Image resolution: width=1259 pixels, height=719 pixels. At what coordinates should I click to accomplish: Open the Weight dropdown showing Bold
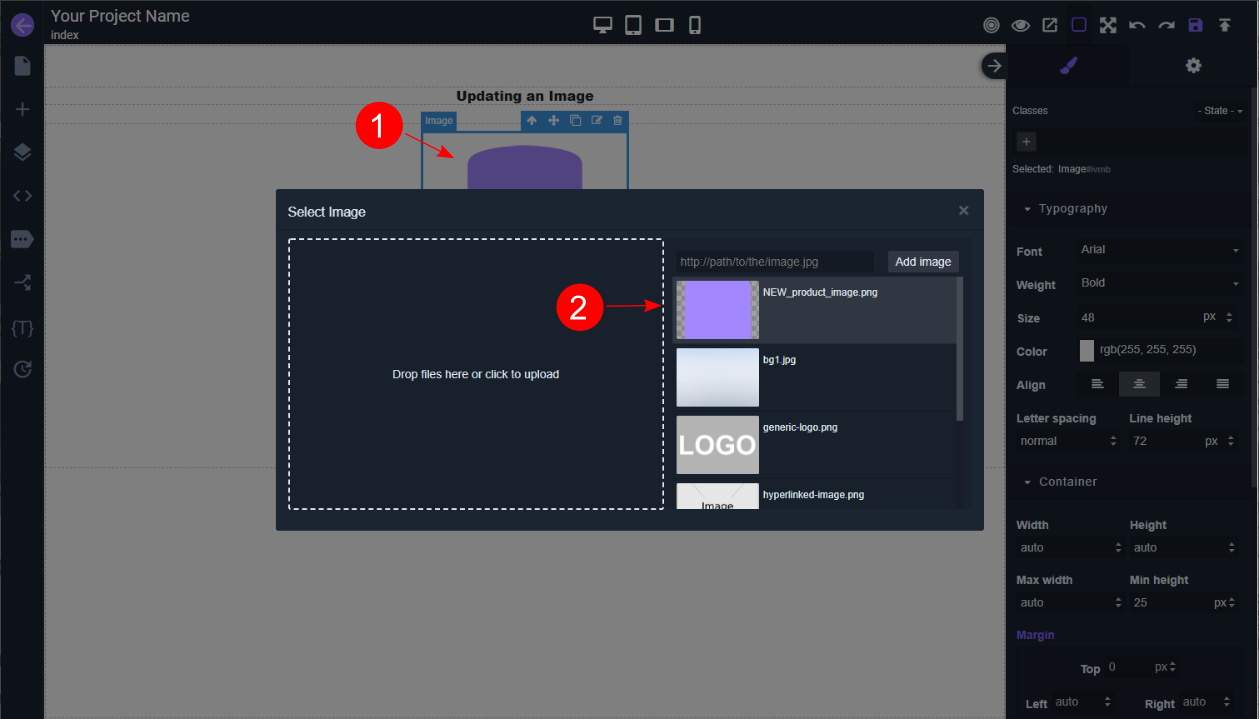(x=1159, y=283)
